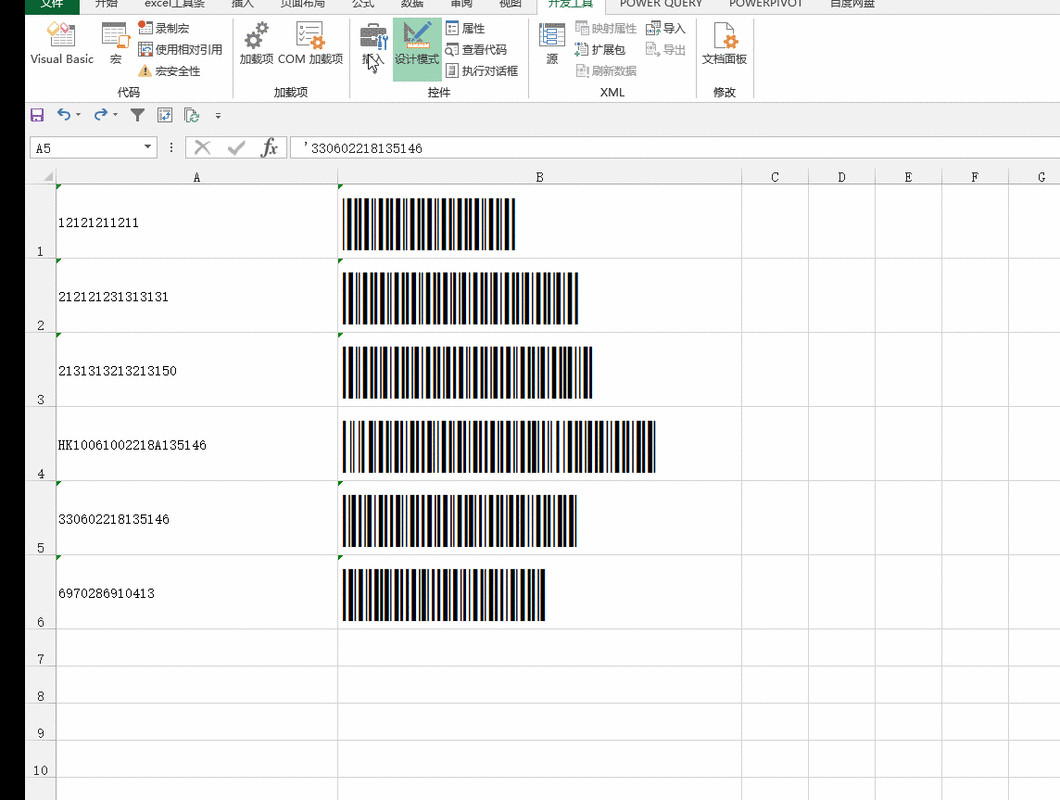
Task: Open the 加载项 add-ins dialog
Action: point(256,44)
